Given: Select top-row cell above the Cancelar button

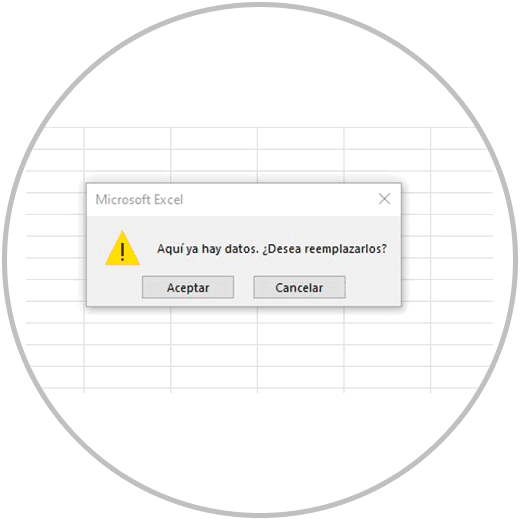Looking at the screenshot, I should [301, 138].
